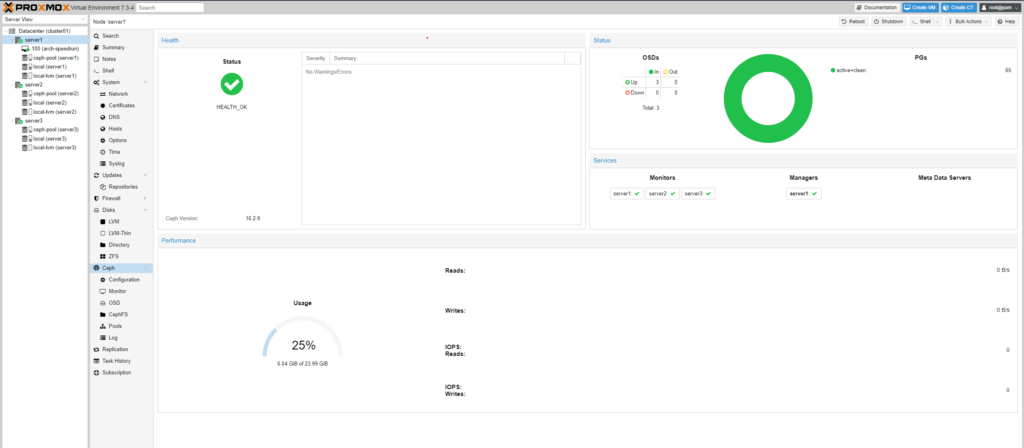Collapse the Updates menu section

tap(145, 175)
